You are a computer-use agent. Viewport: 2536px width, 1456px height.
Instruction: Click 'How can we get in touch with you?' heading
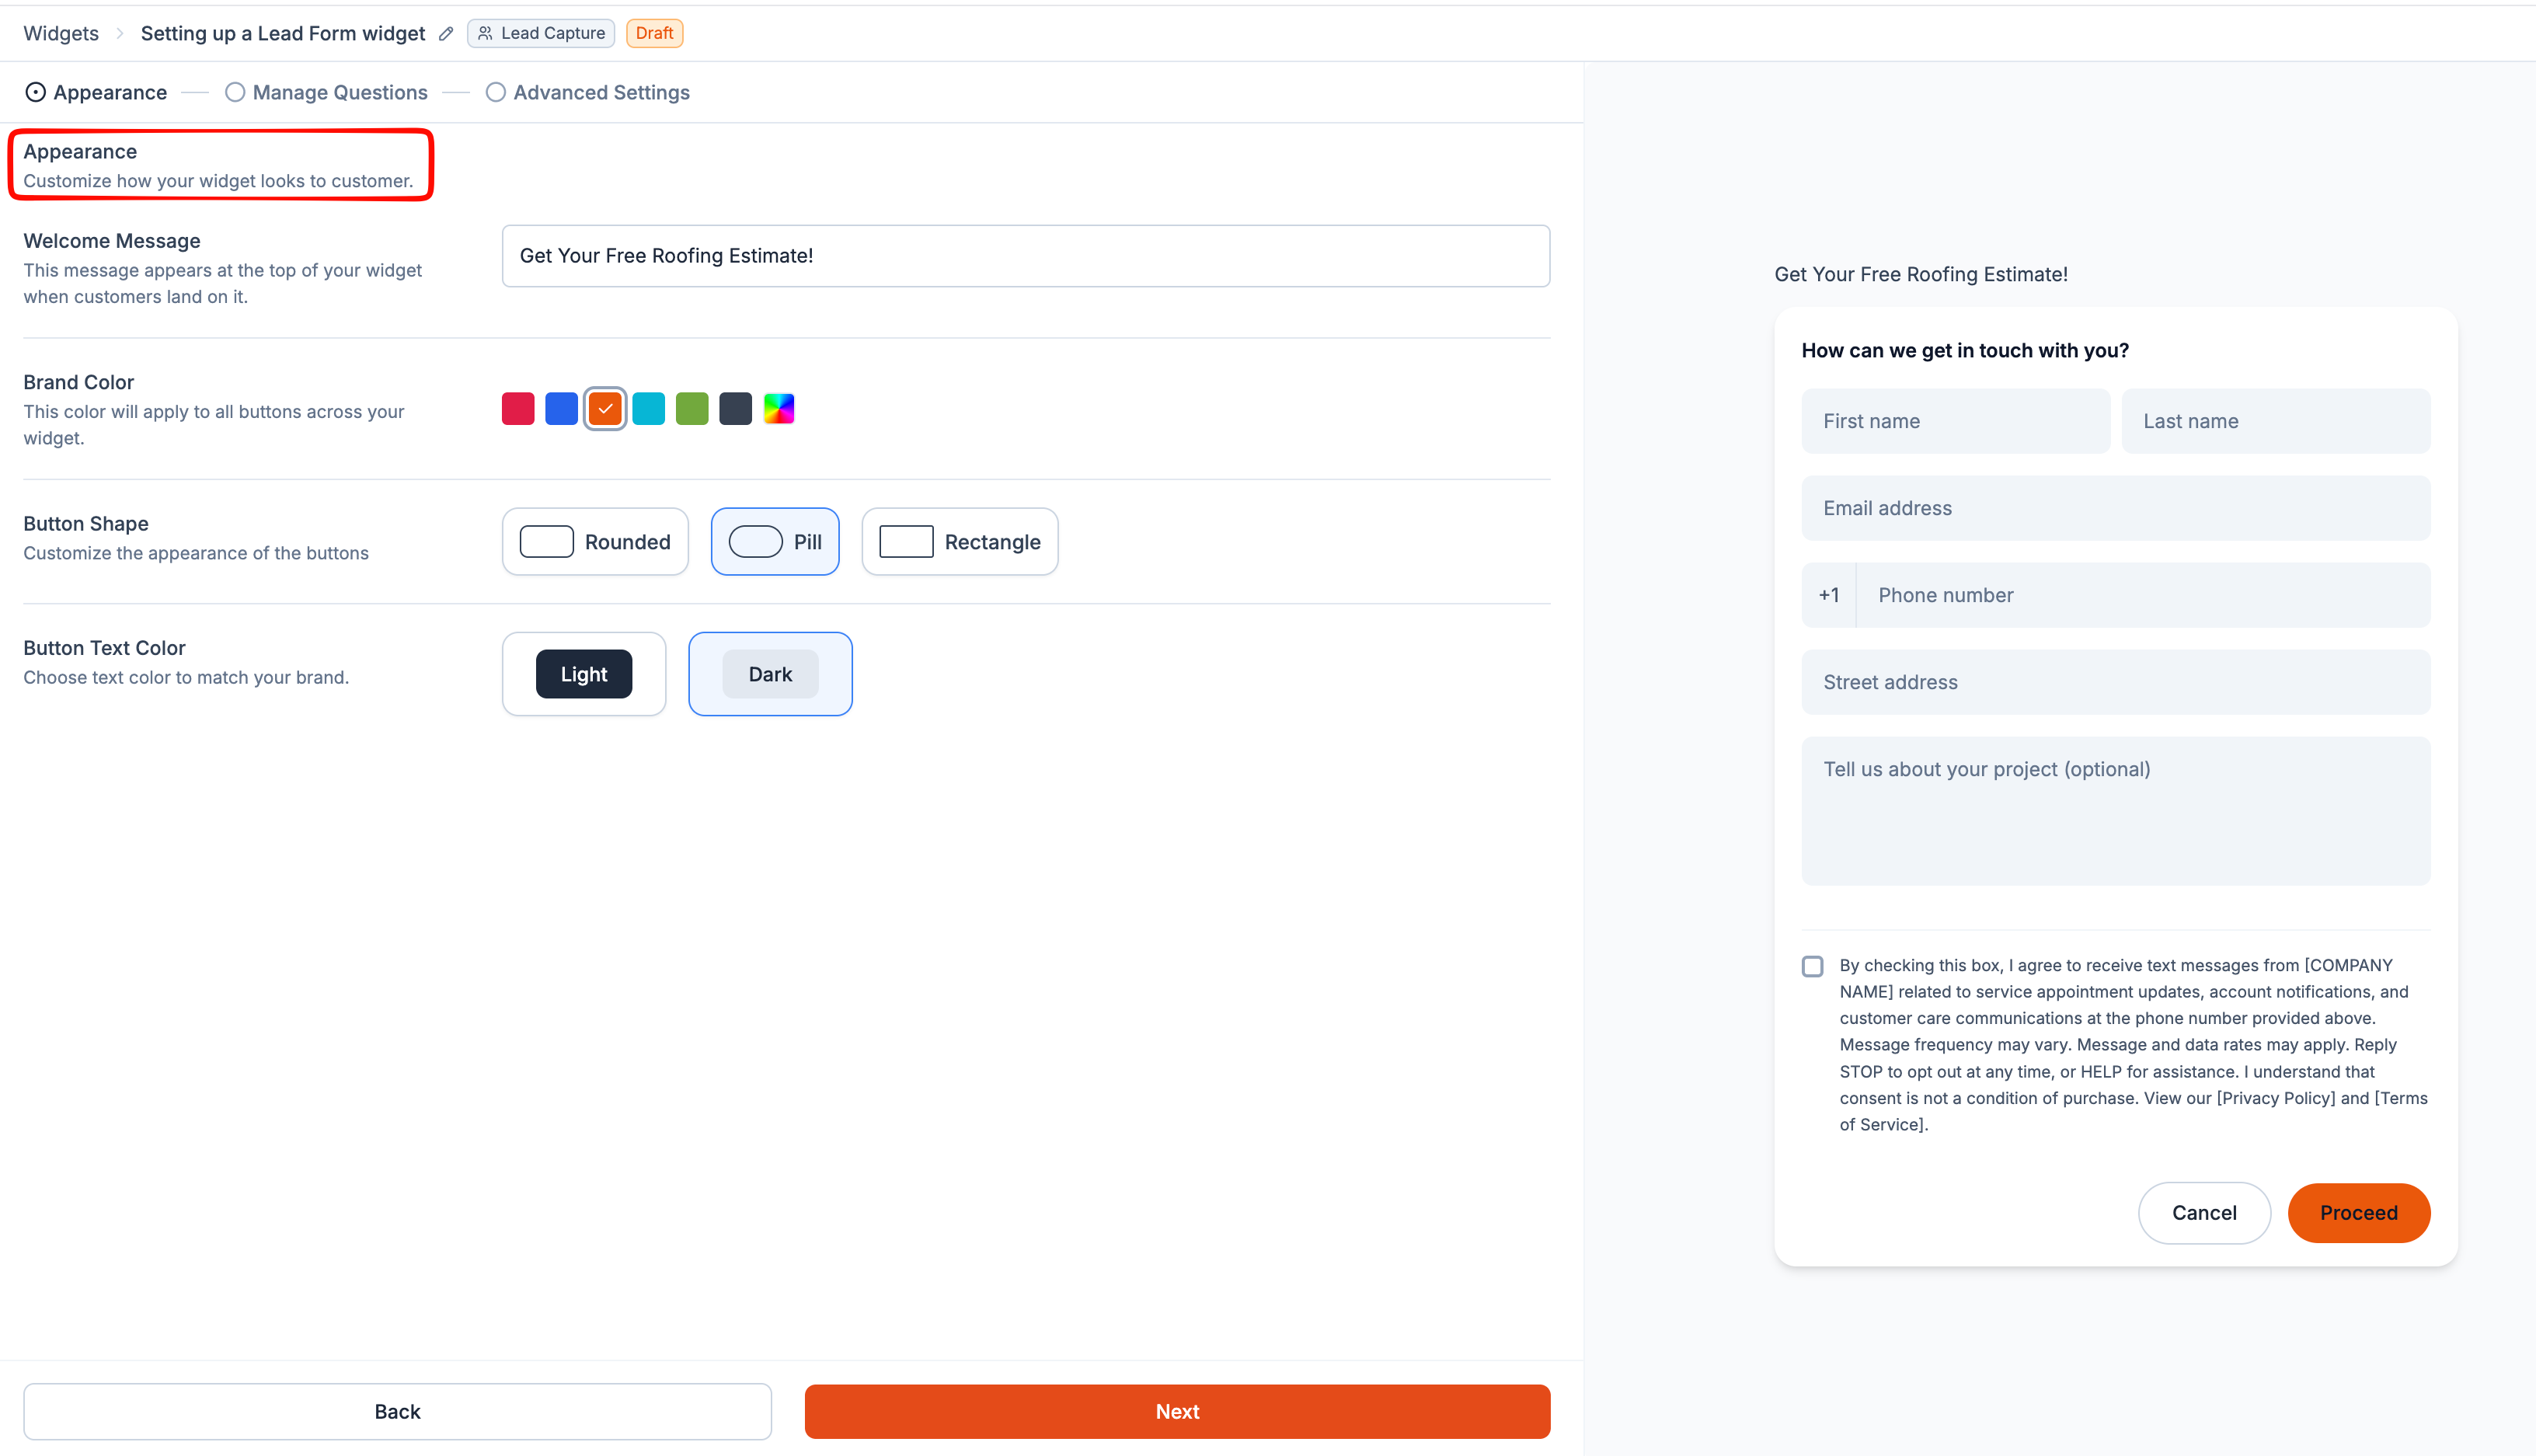point(1965,350)
